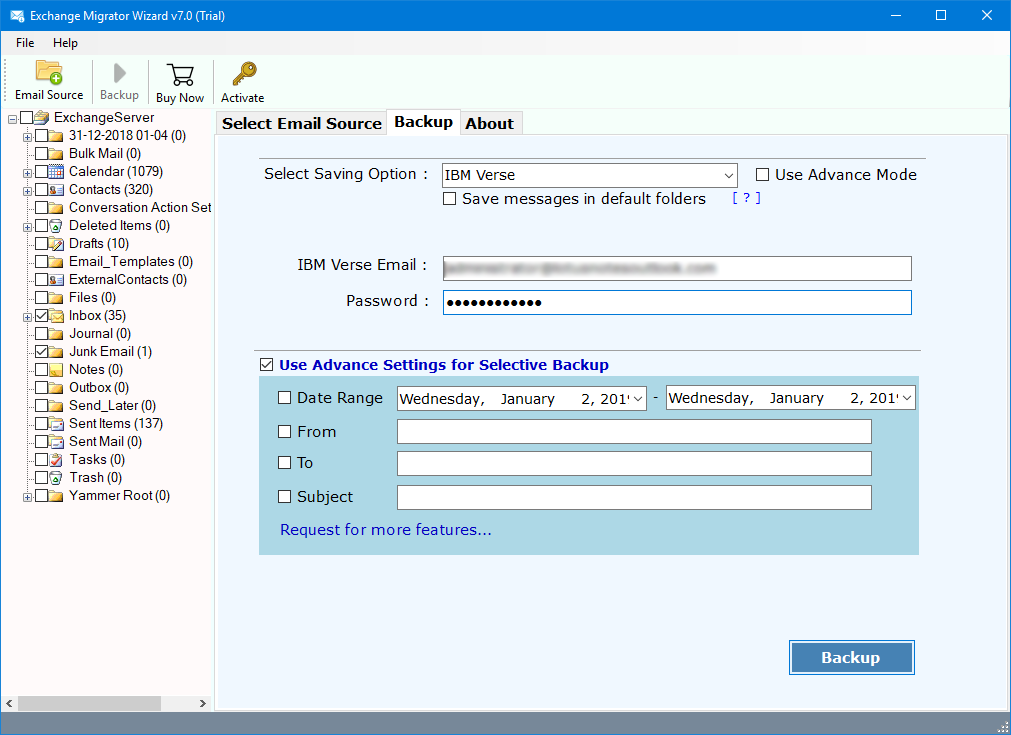Expand the Calendar tree node
Screen dimensions: 1011x735
coord(27,173)
